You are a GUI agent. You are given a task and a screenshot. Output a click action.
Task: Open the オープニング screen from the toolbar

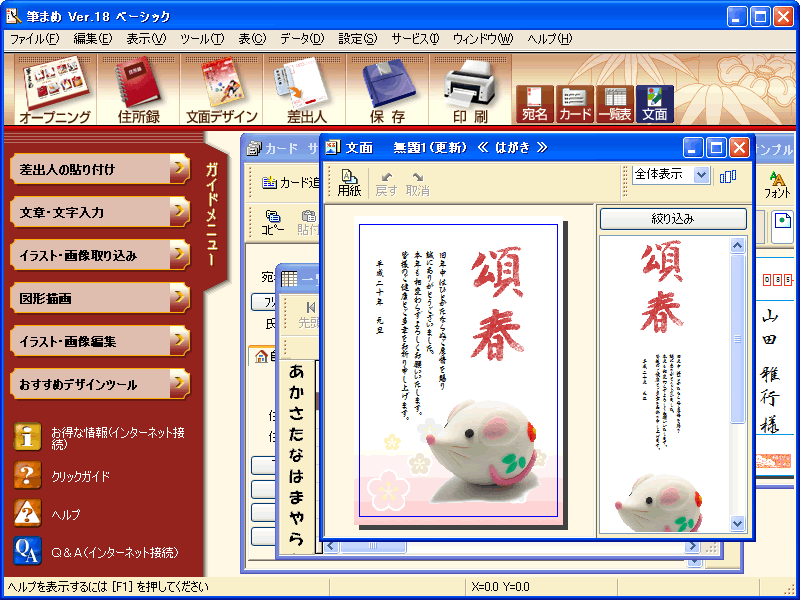[x=55, y=90]
